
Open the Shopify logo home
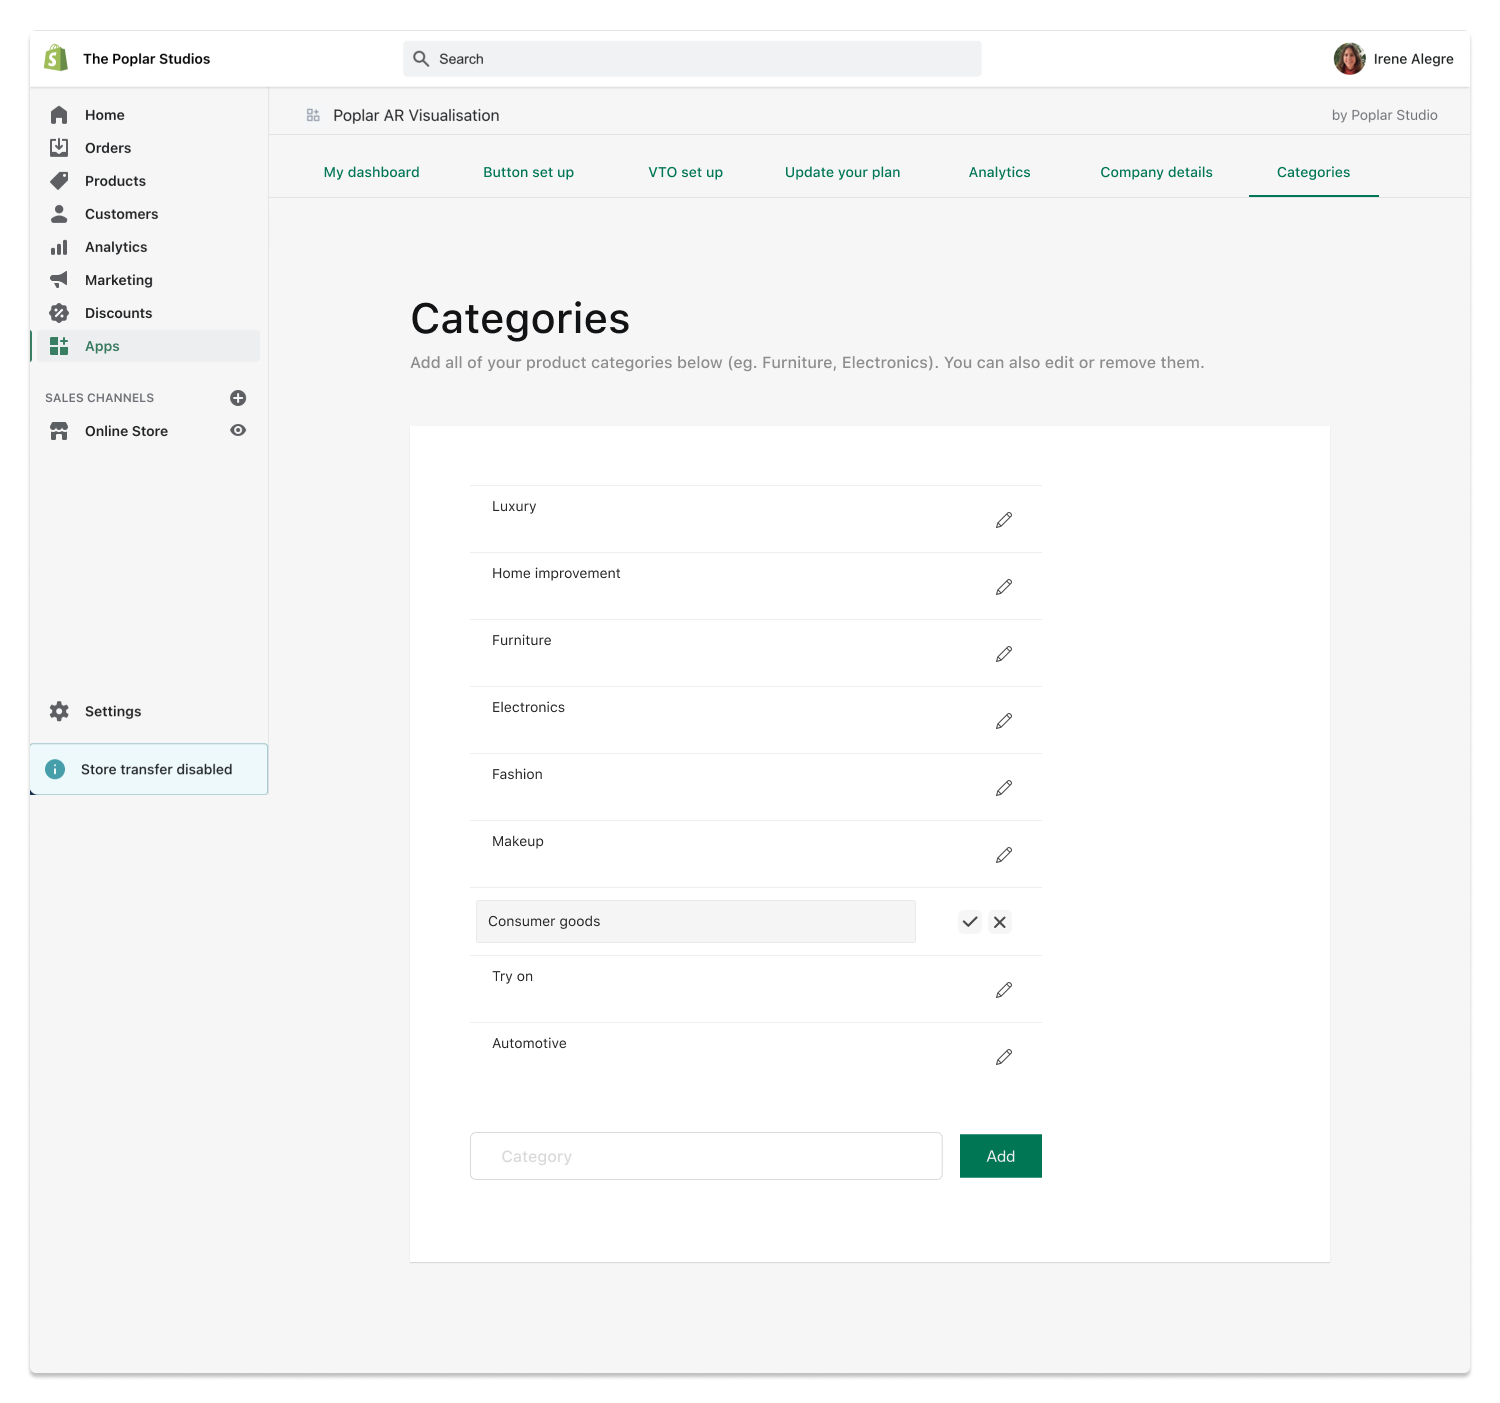56,58
